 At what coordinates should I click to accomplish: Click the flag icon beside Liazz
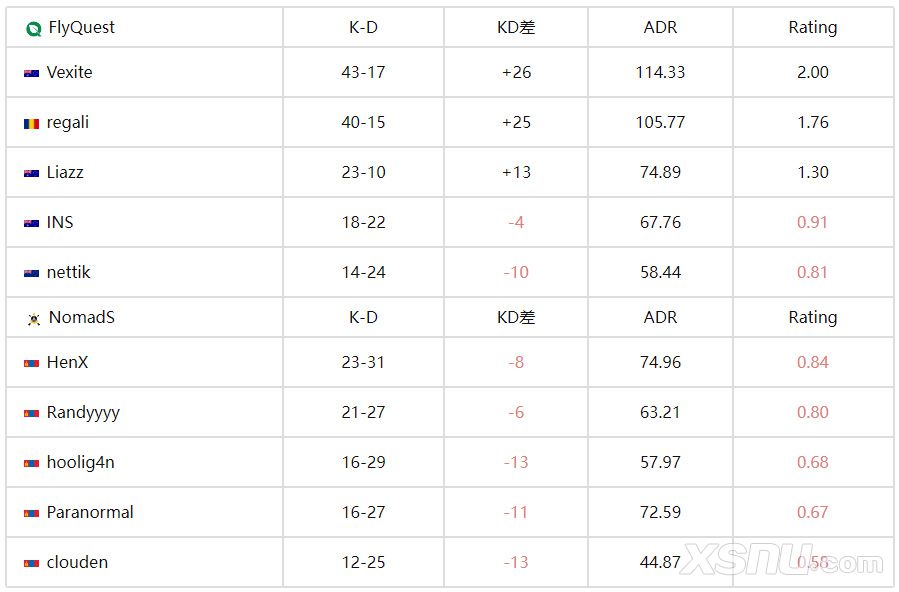(31, 173)
